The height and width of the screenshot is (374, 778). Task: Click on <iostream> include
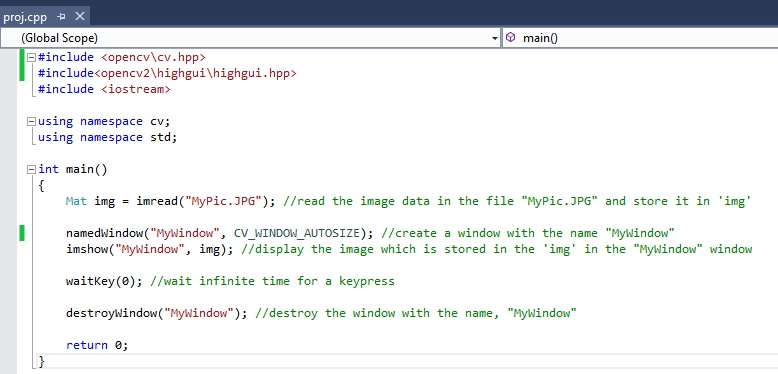tap(135, 89)
